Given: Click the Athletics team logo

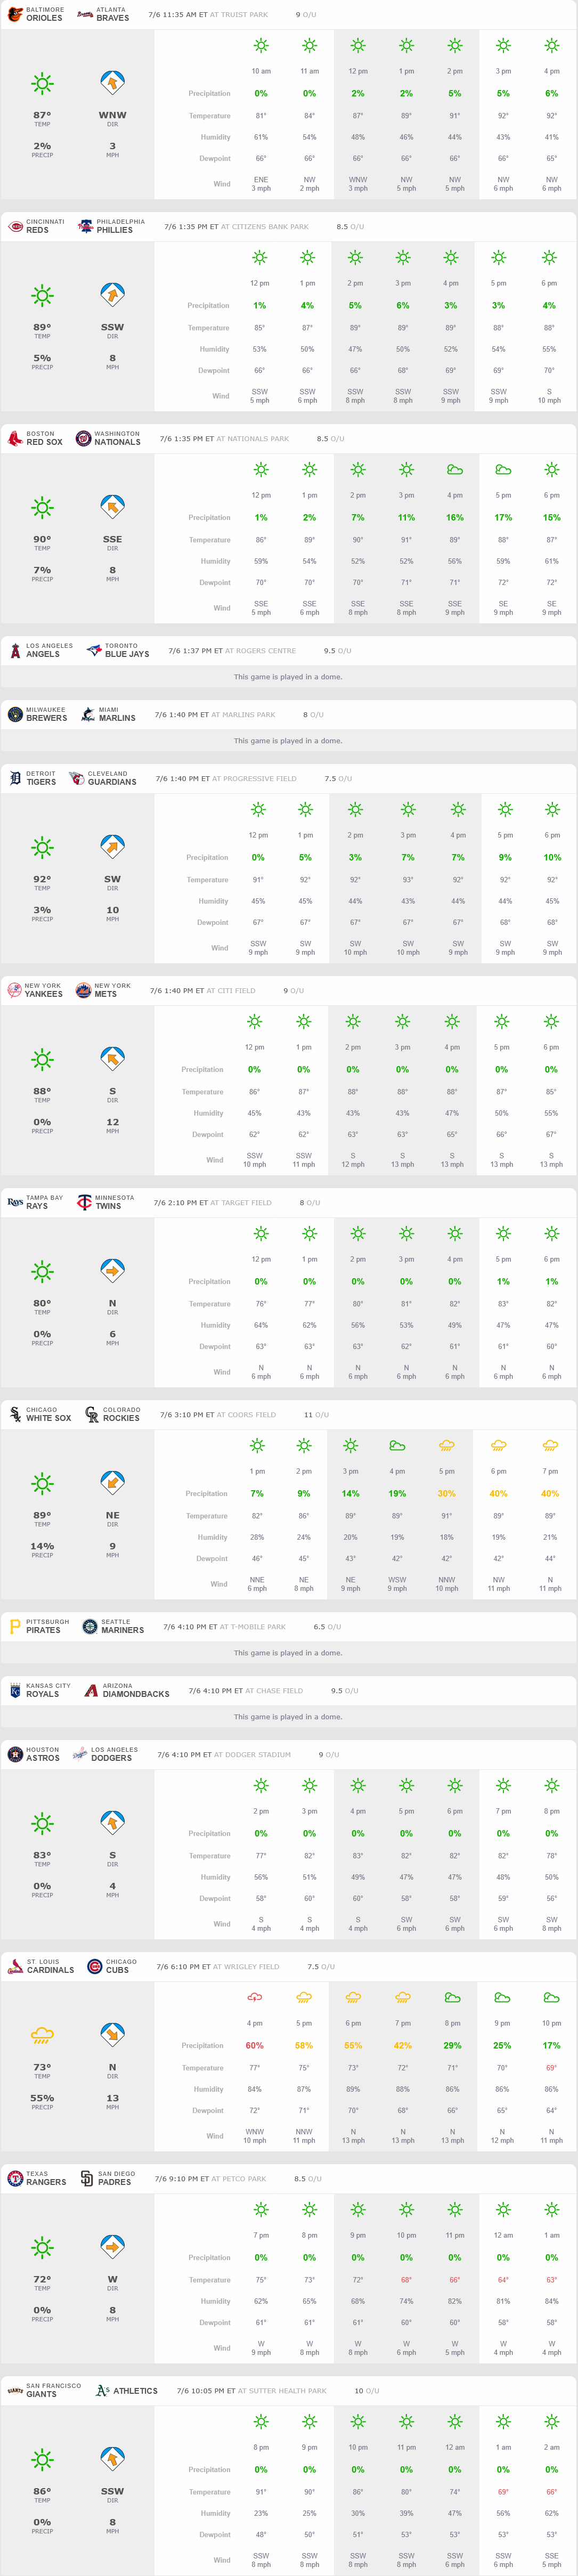Looking at the screenshot, I should pos(102,2390).
